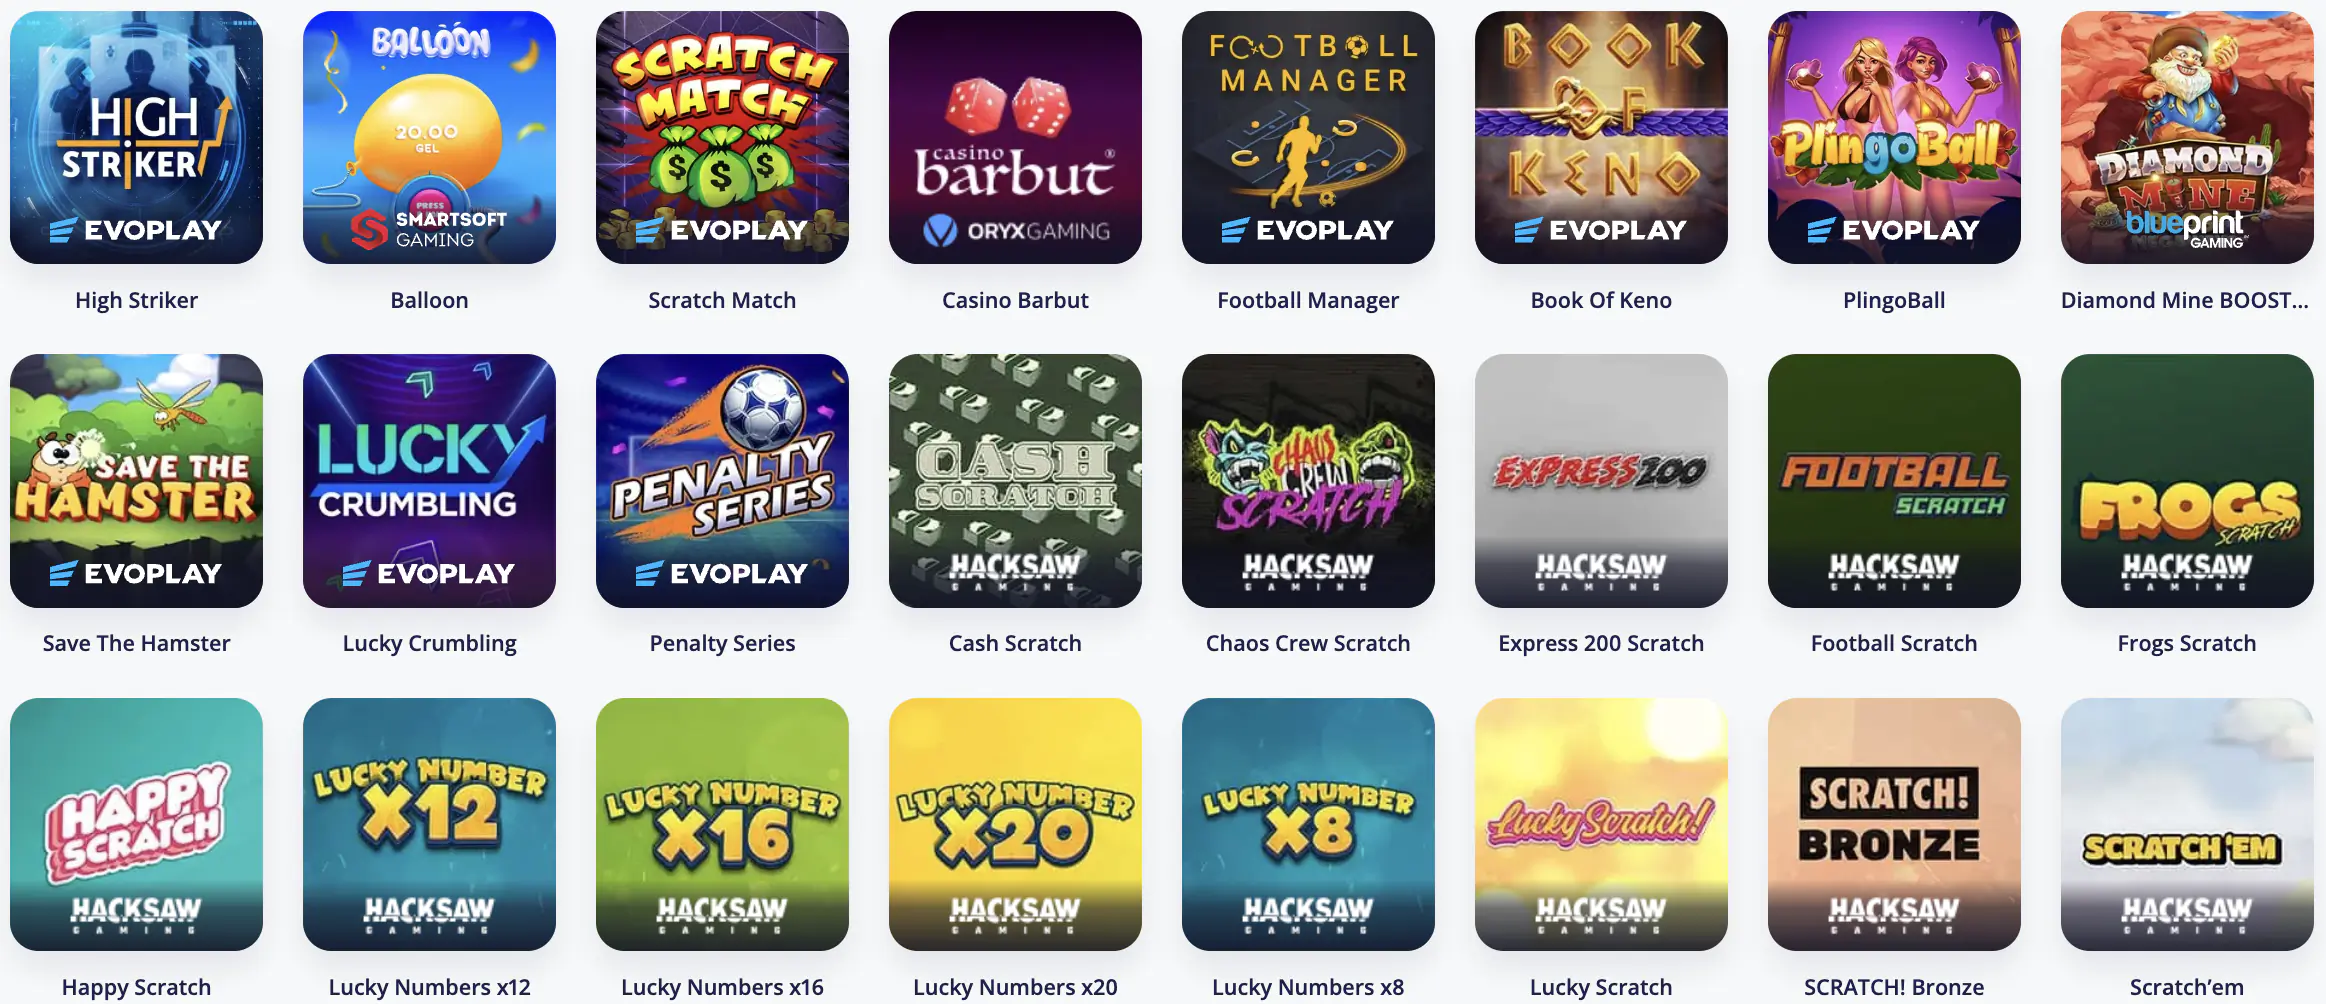Image resolution: width=2326 pixels, height=1004 pixels.
Task: Open the Book Of Keno tile
Action: point(1602,138)
